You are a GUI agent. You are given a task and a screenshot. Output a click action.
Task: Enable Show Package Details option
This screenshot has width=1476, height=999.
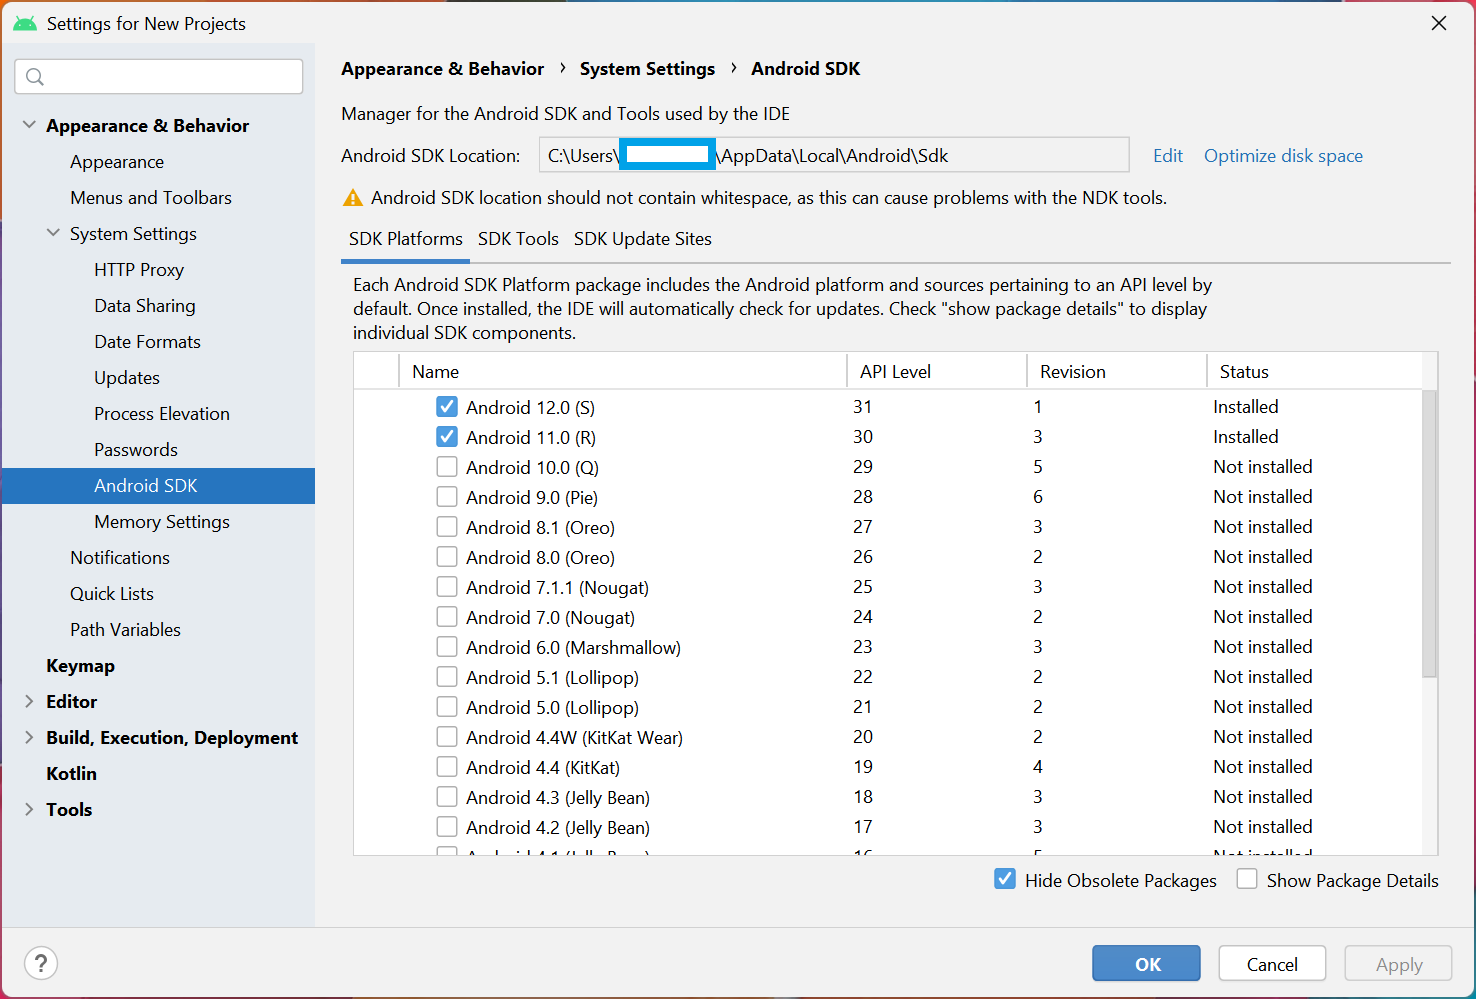pos(1247,880)
